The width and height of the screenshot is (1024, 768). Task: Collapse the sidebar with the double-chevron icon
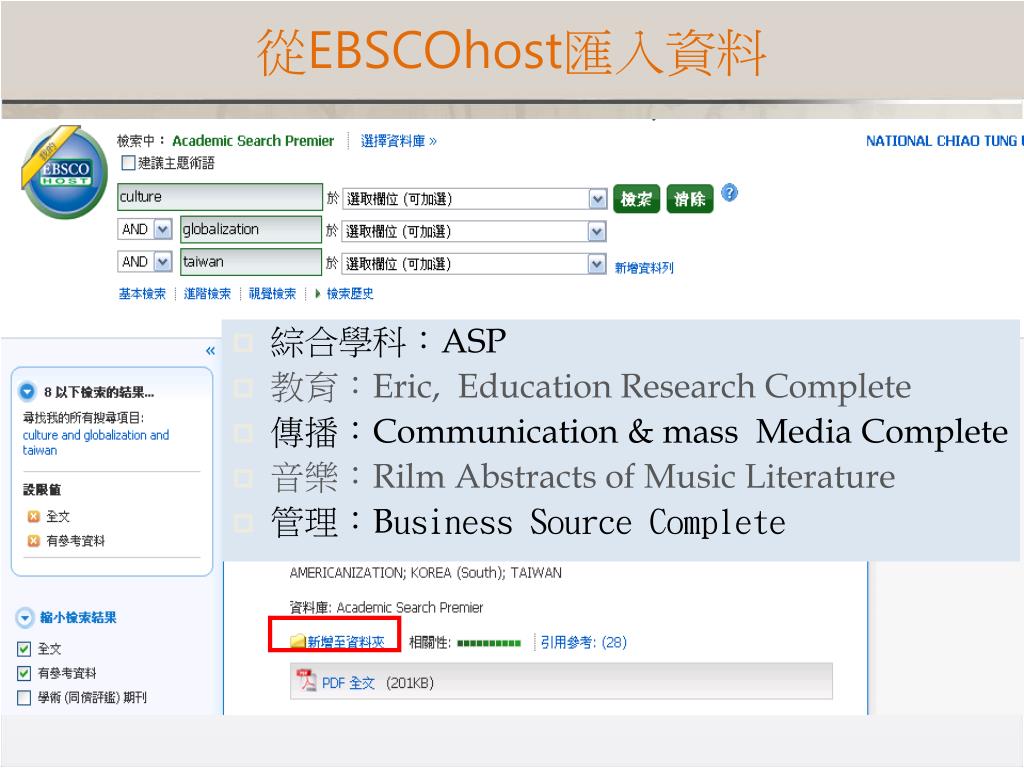[x=210, y=351]
